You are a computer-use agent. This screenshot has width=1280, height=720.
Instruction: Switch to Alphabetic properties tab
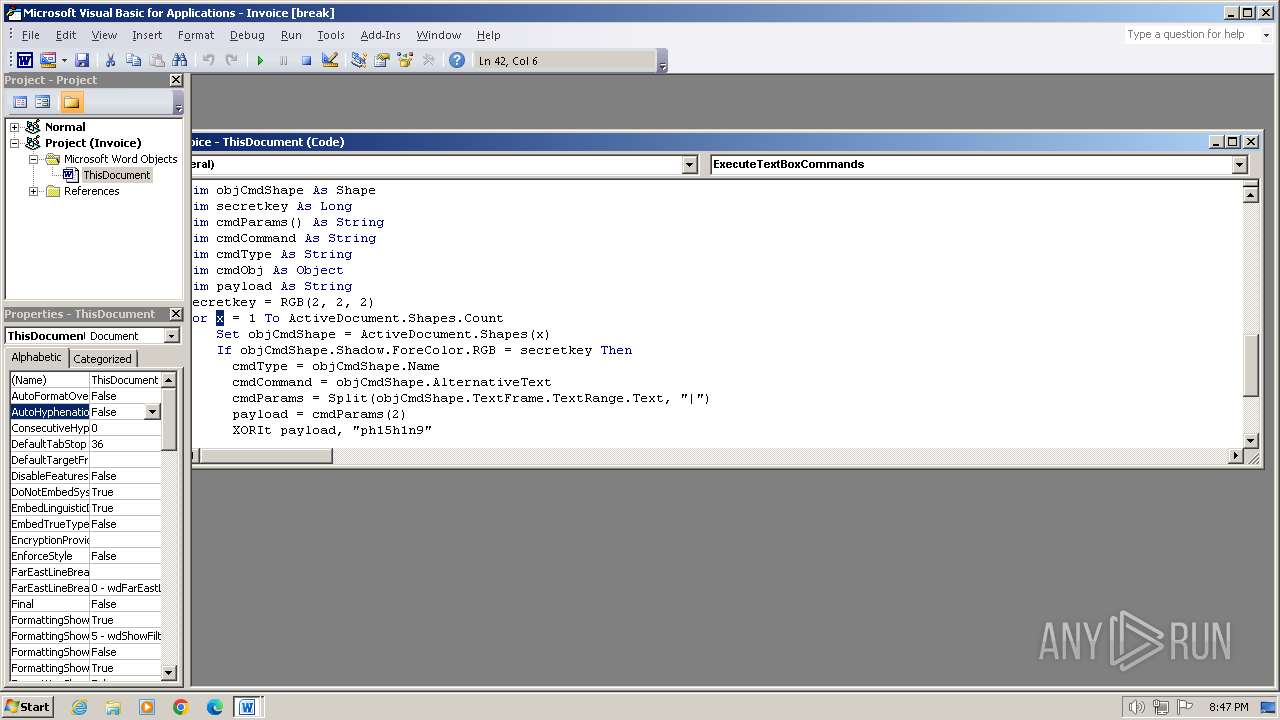point(36,358)
